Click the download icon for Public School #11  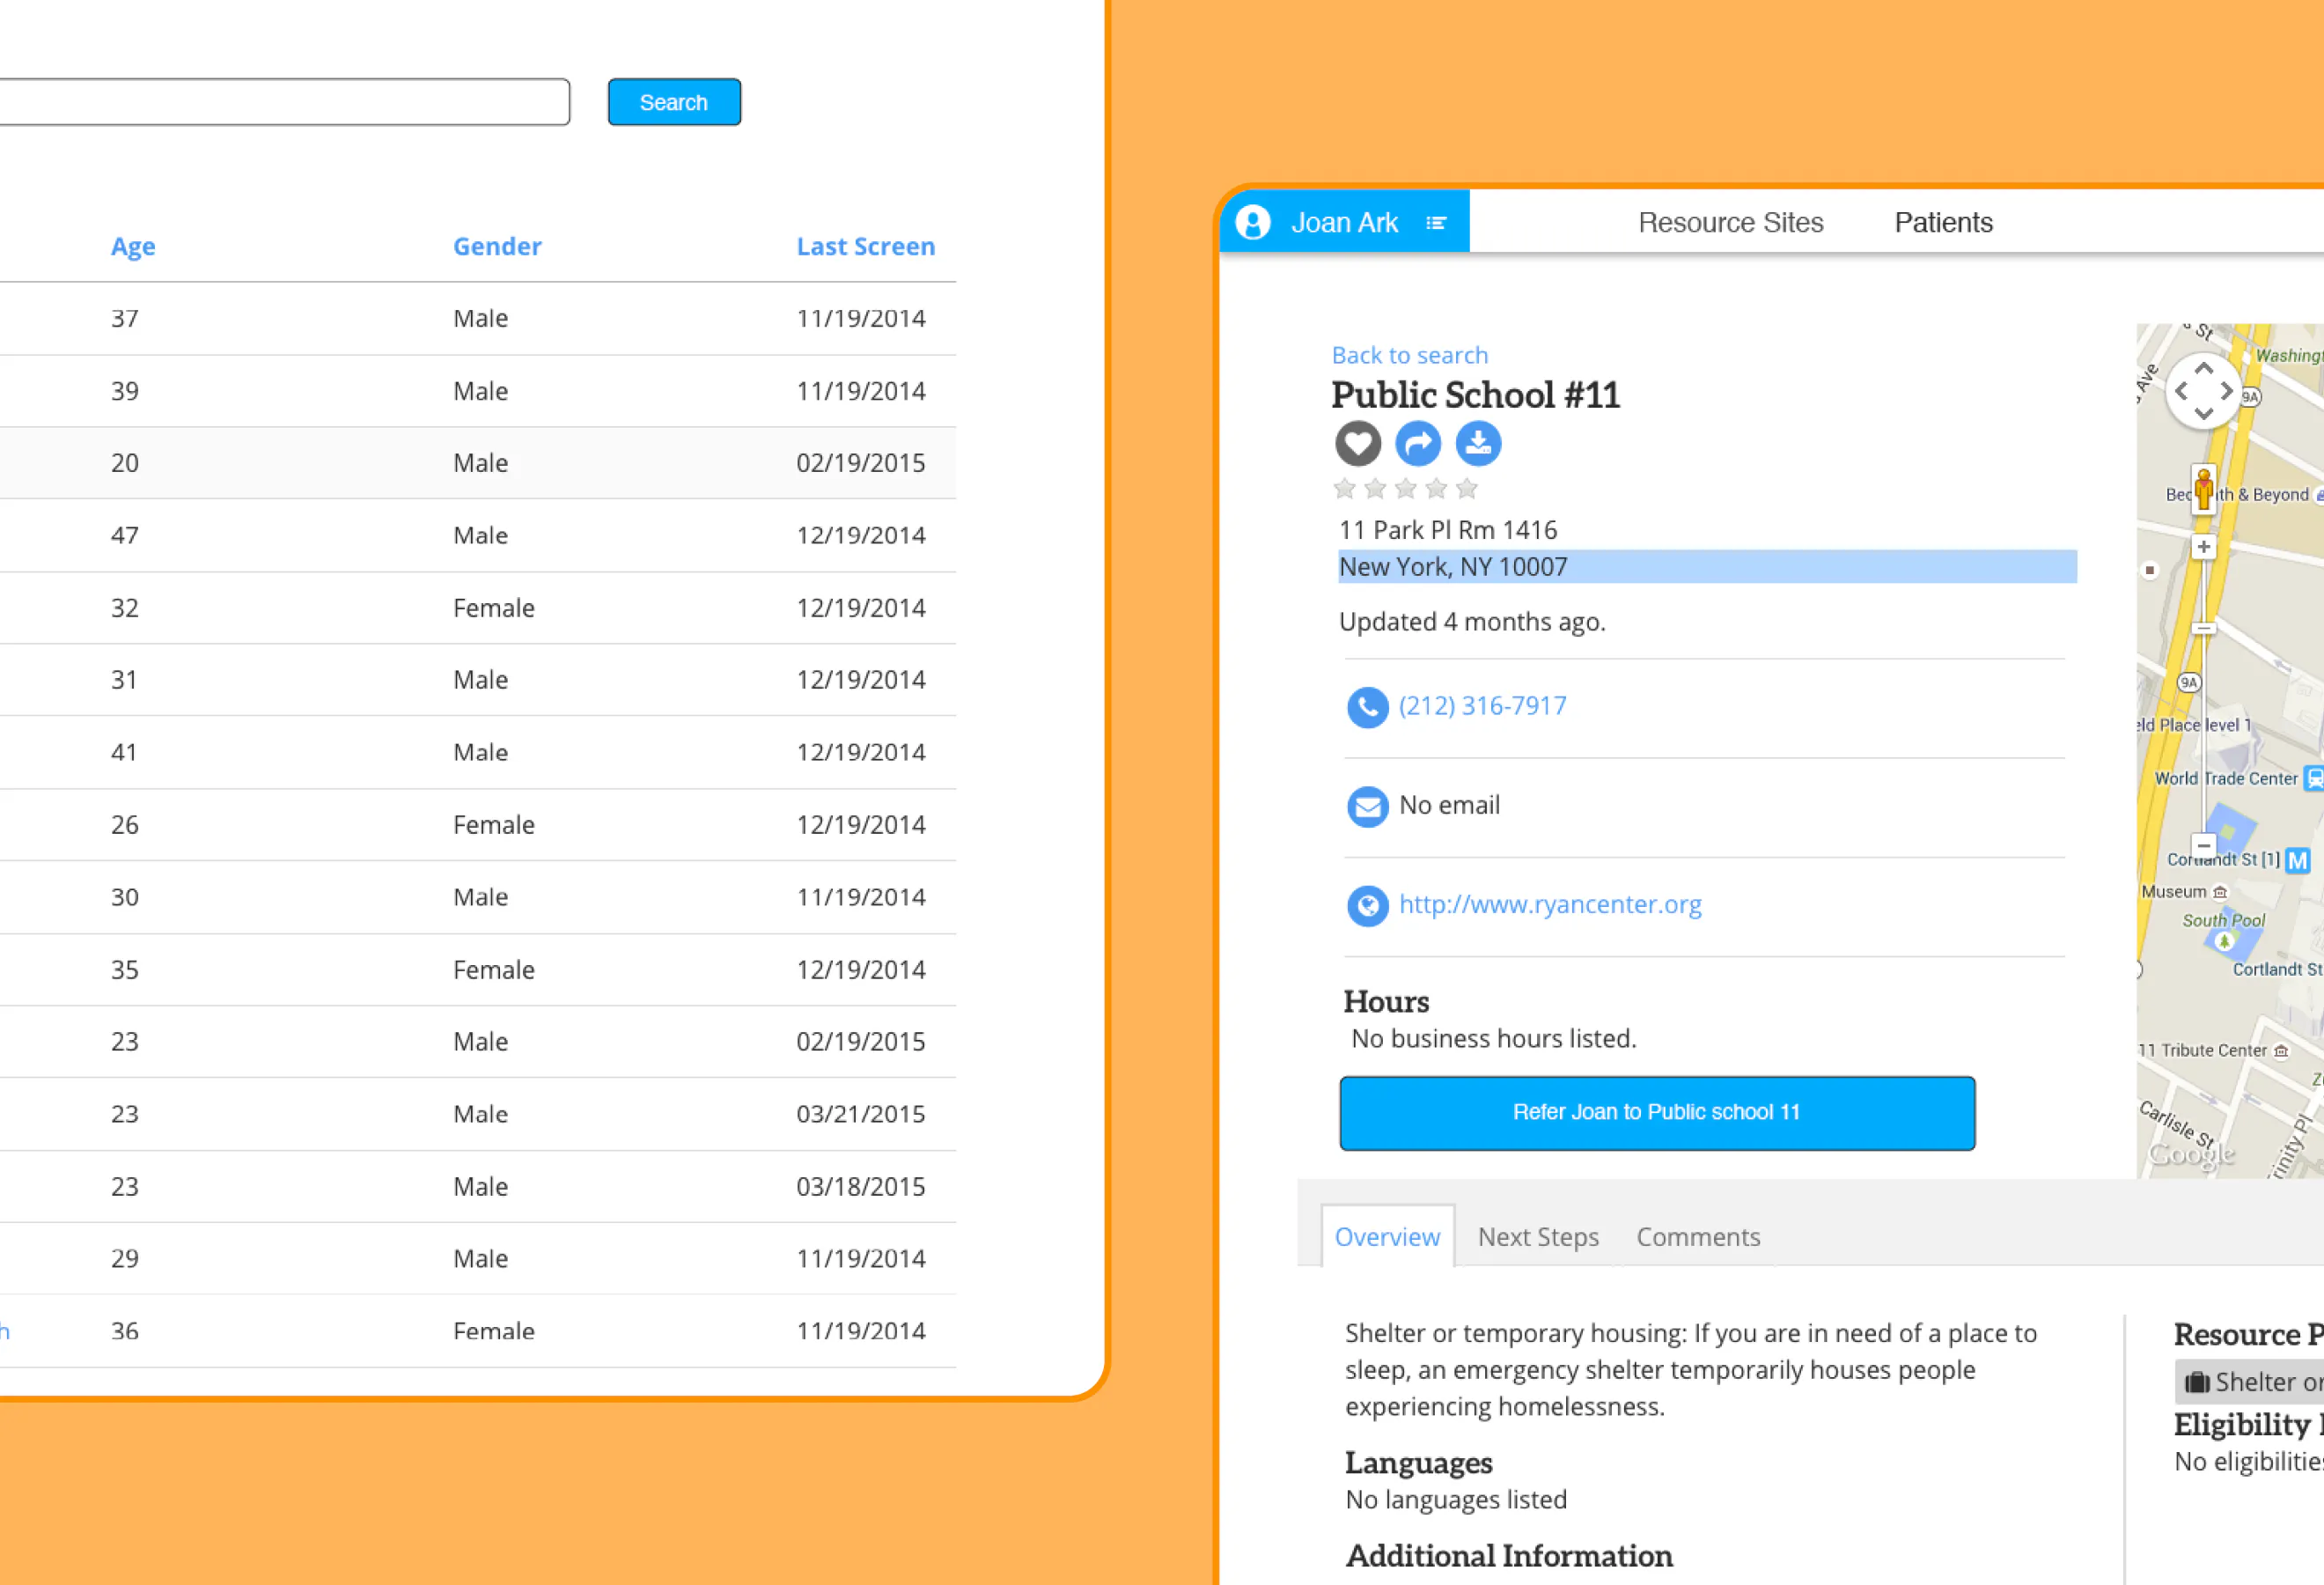click(x=1477, y=443)
